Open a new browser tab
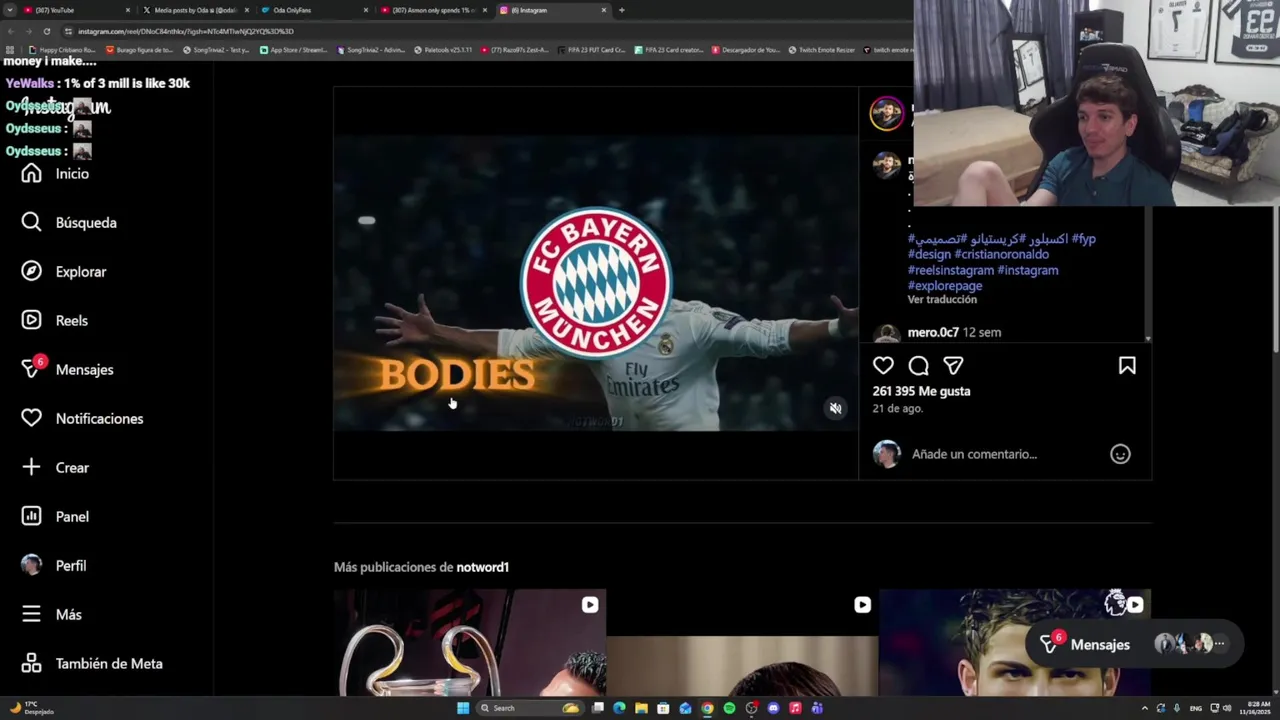Screen dimensions: 1280x720 point(622,10)
